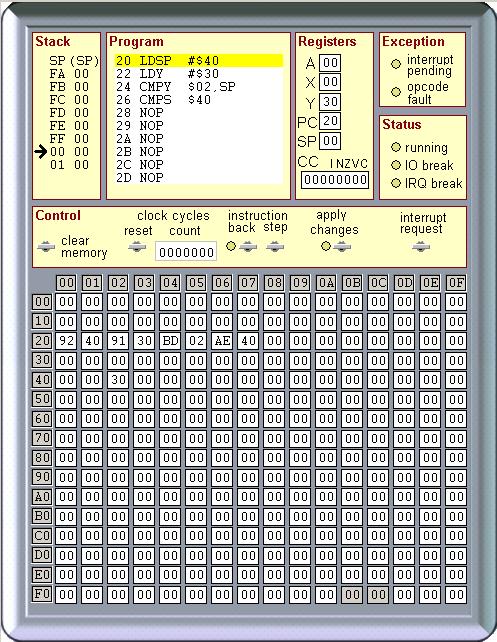497x642 pixels.
Task: Click shaded memory cell at address FC
Action: pyautogui.click(x=378, y=595)
